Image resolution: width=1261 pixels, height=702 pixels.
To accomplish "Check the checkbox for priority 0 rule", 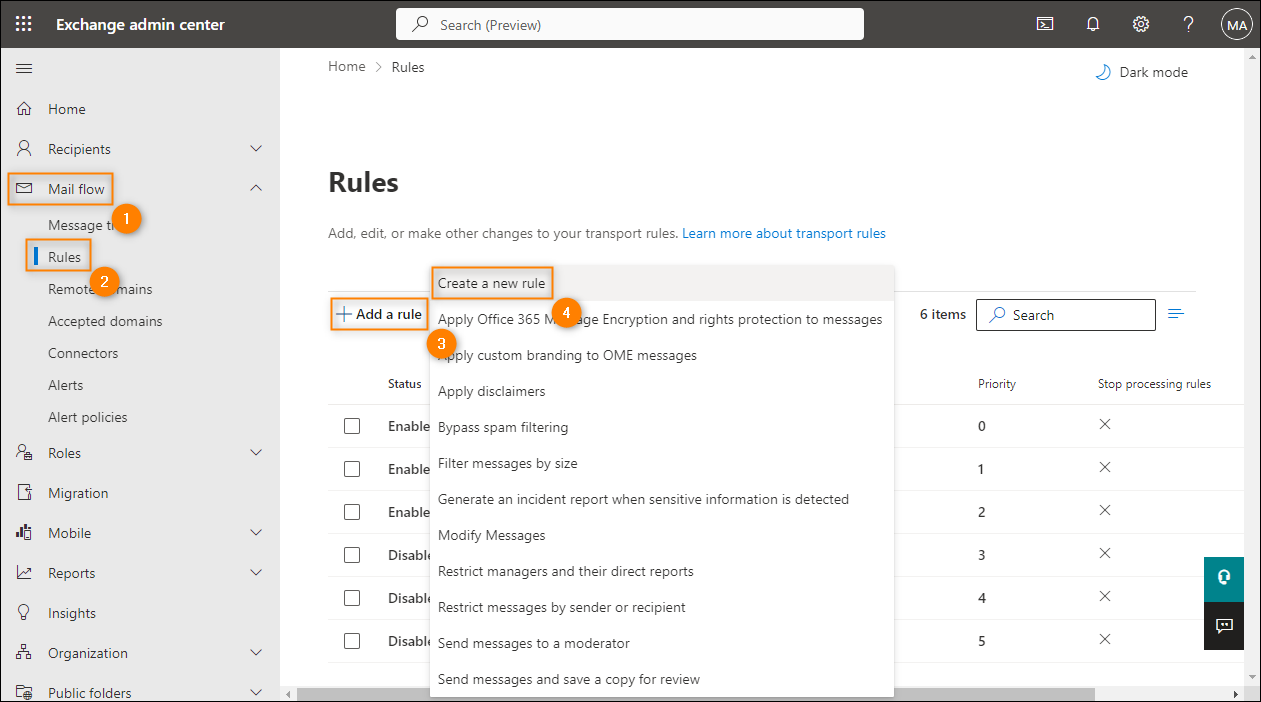I will [352, 426].
